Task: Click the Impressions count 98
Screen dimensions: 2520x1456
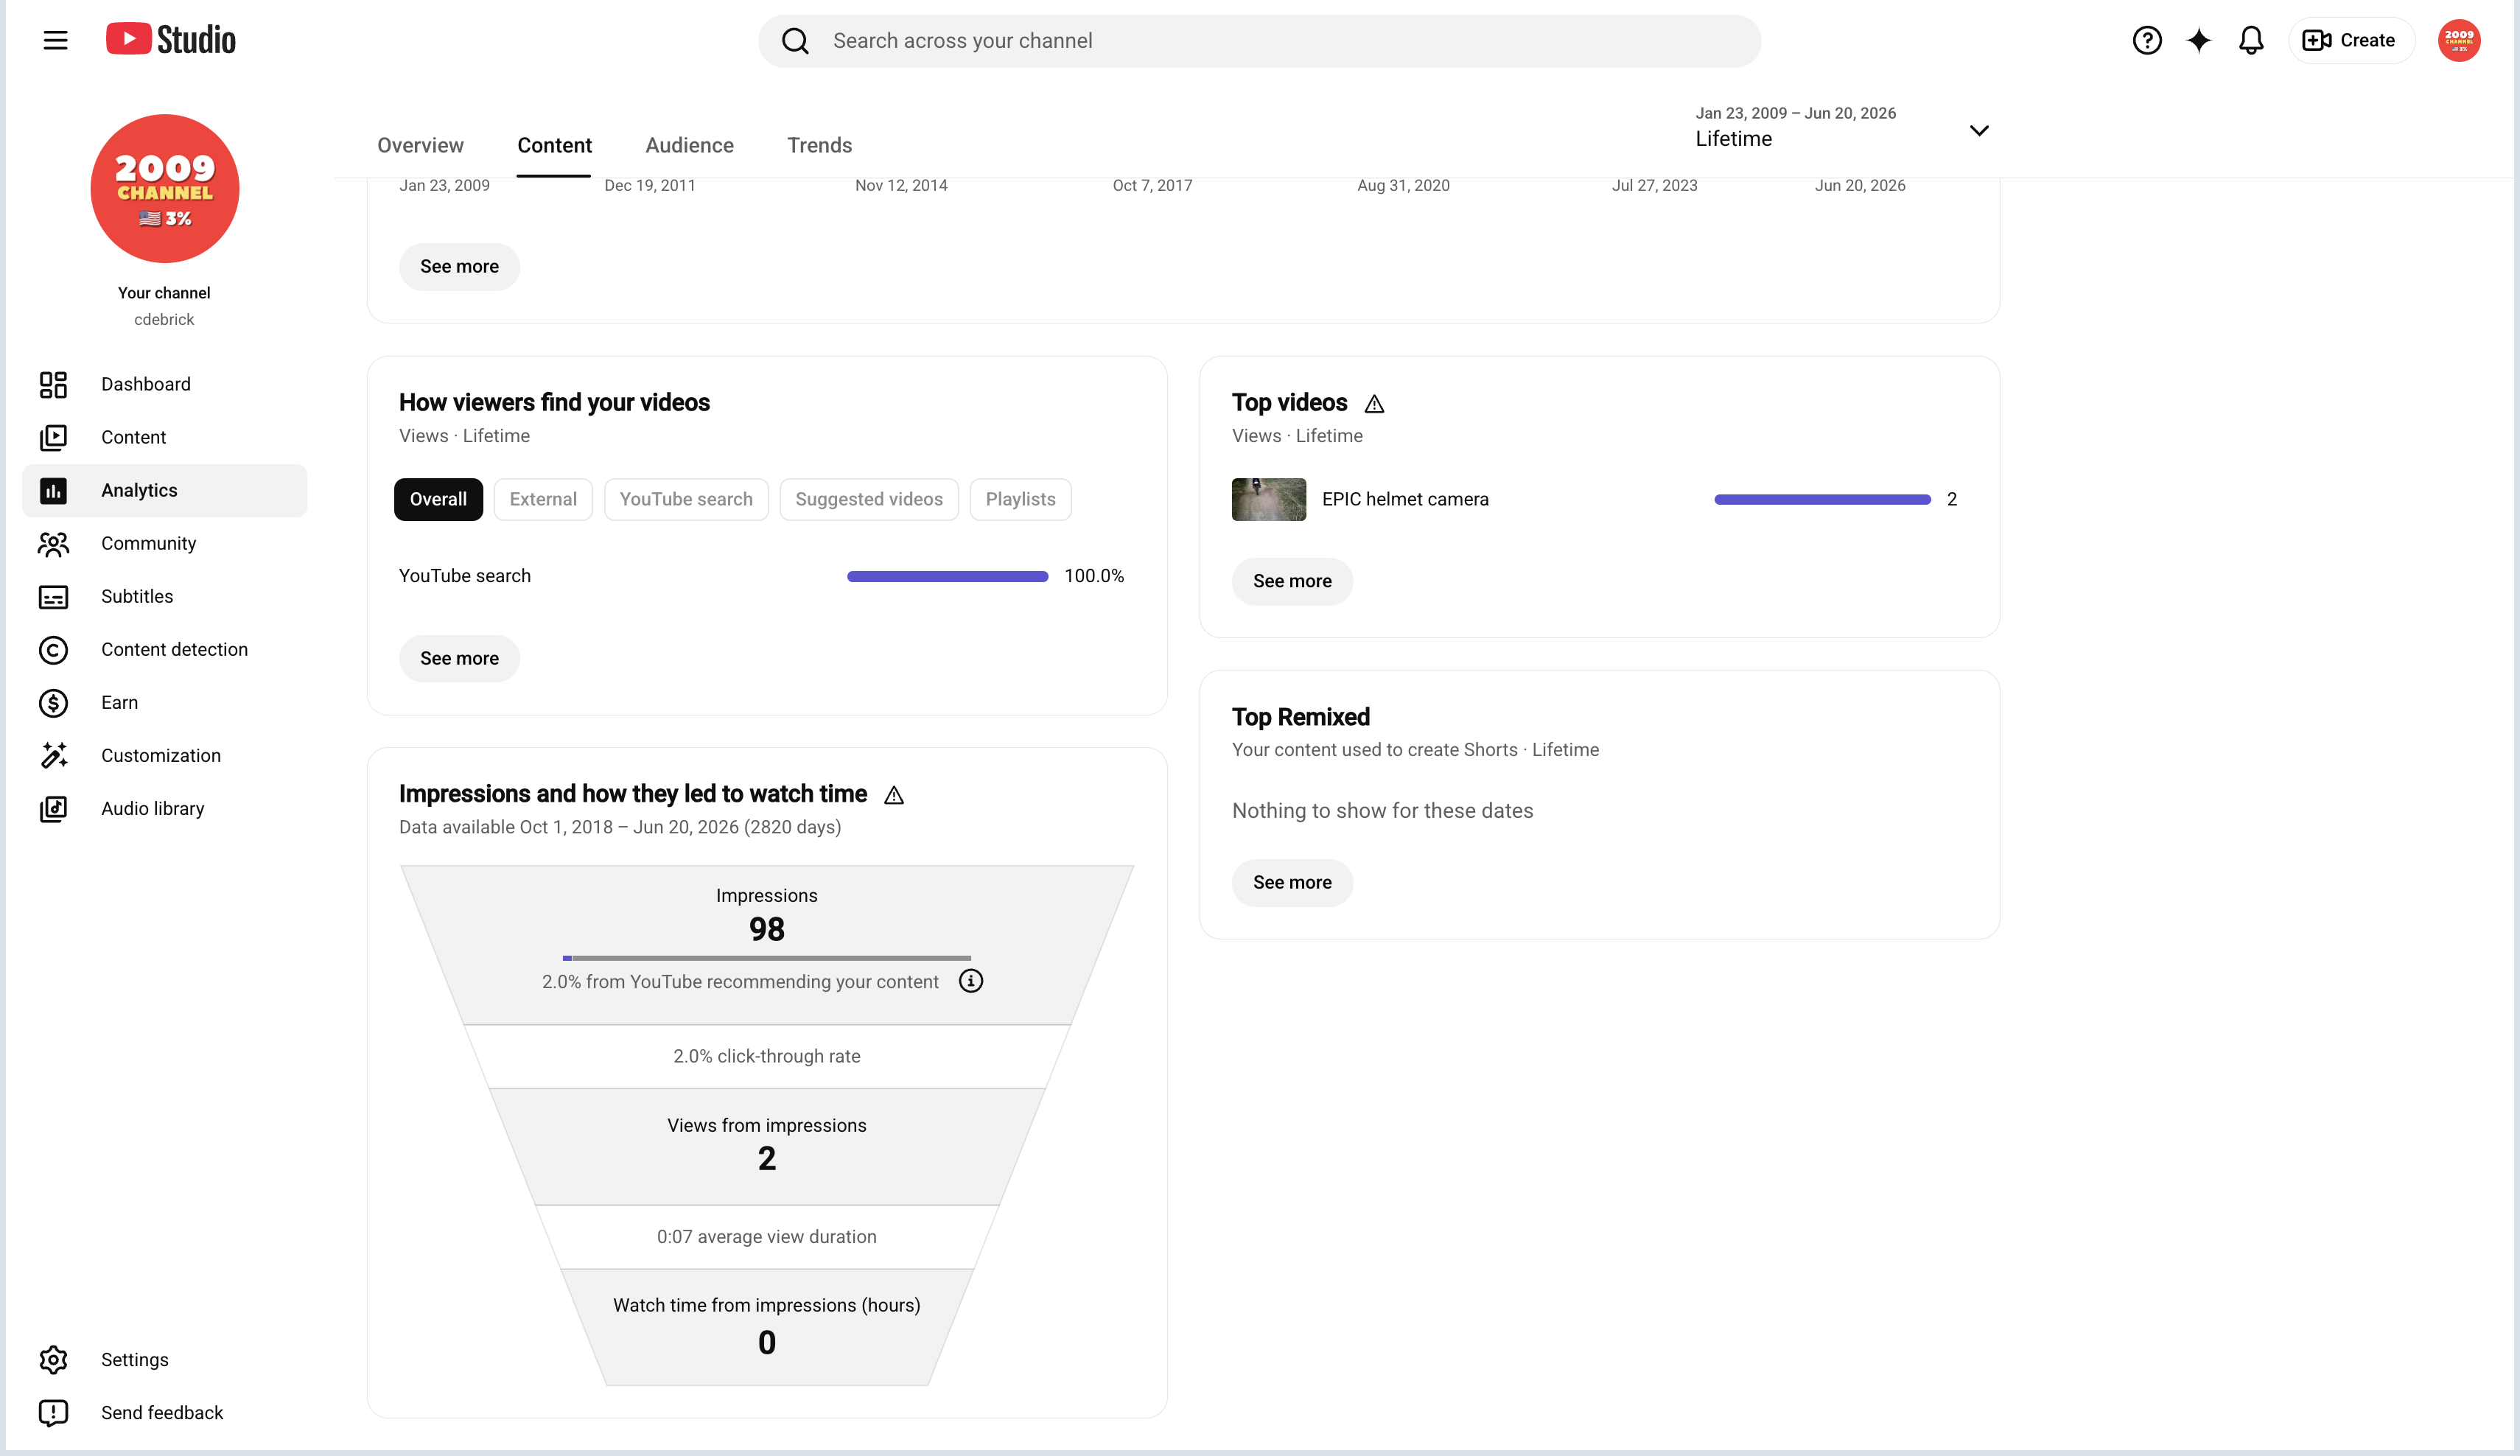Action: (x=767, y=929)
